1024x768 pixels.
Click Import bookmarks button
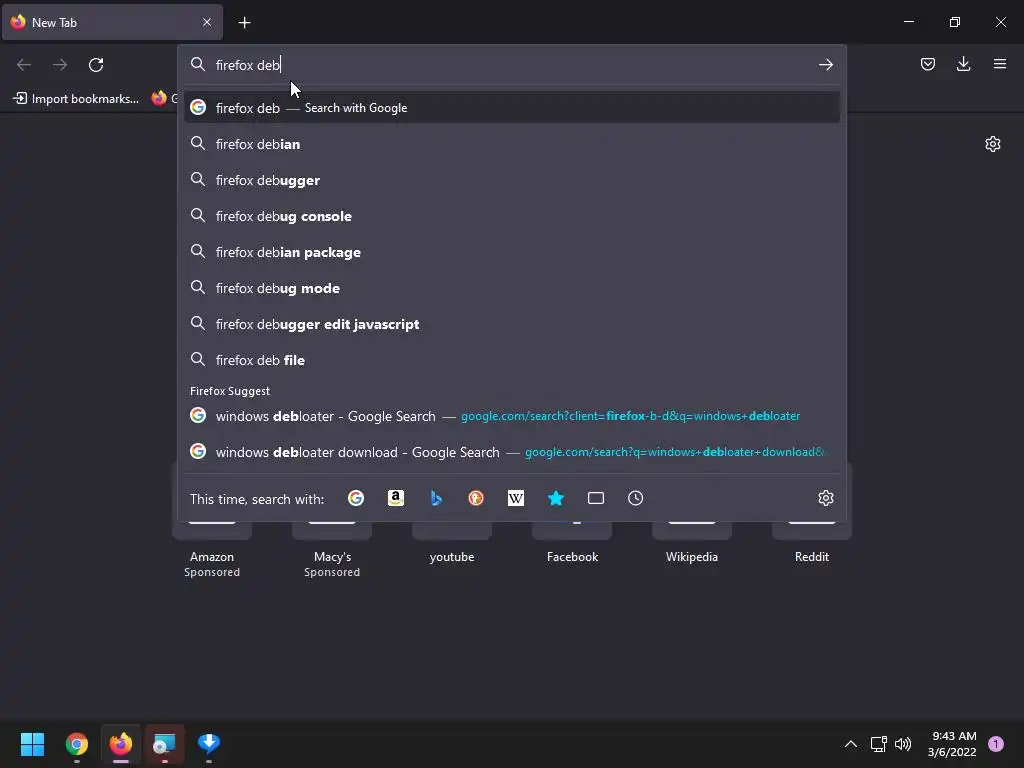pos(76,99)
